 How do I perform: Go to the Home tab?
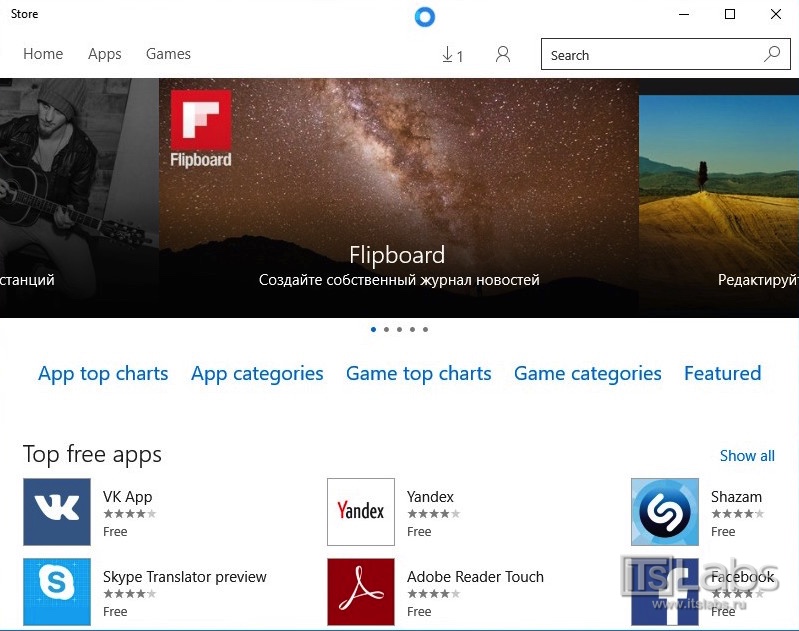tap(43, 54)
